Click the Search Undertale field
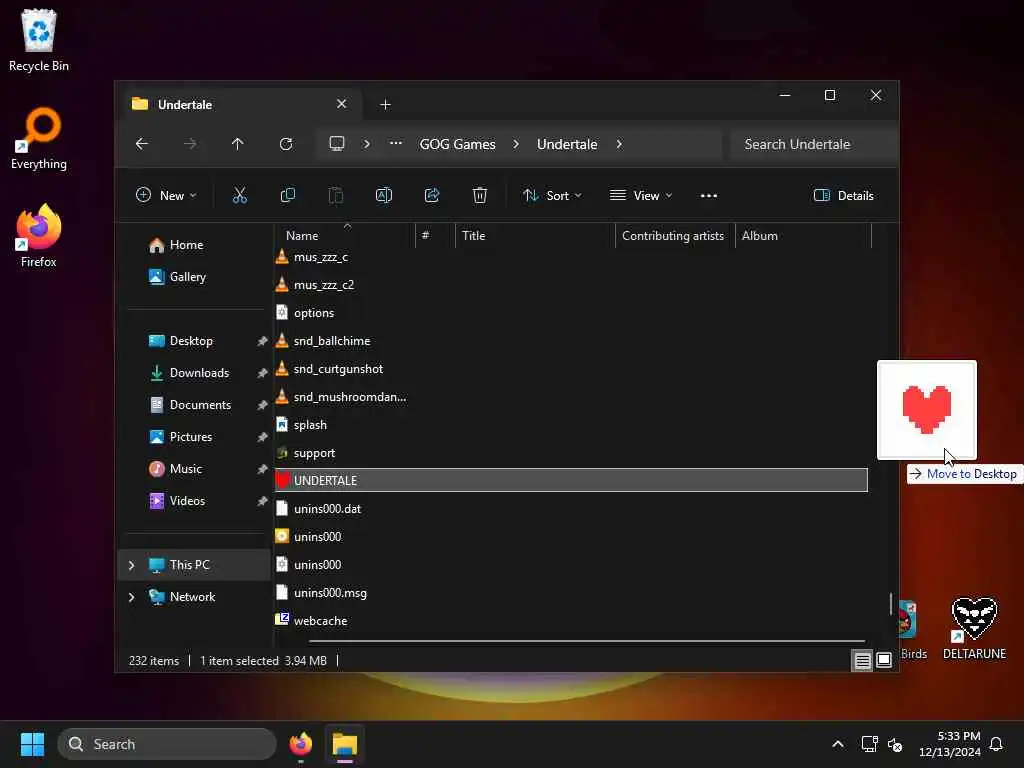The image size is (1024, 768). tap(813, 144)
